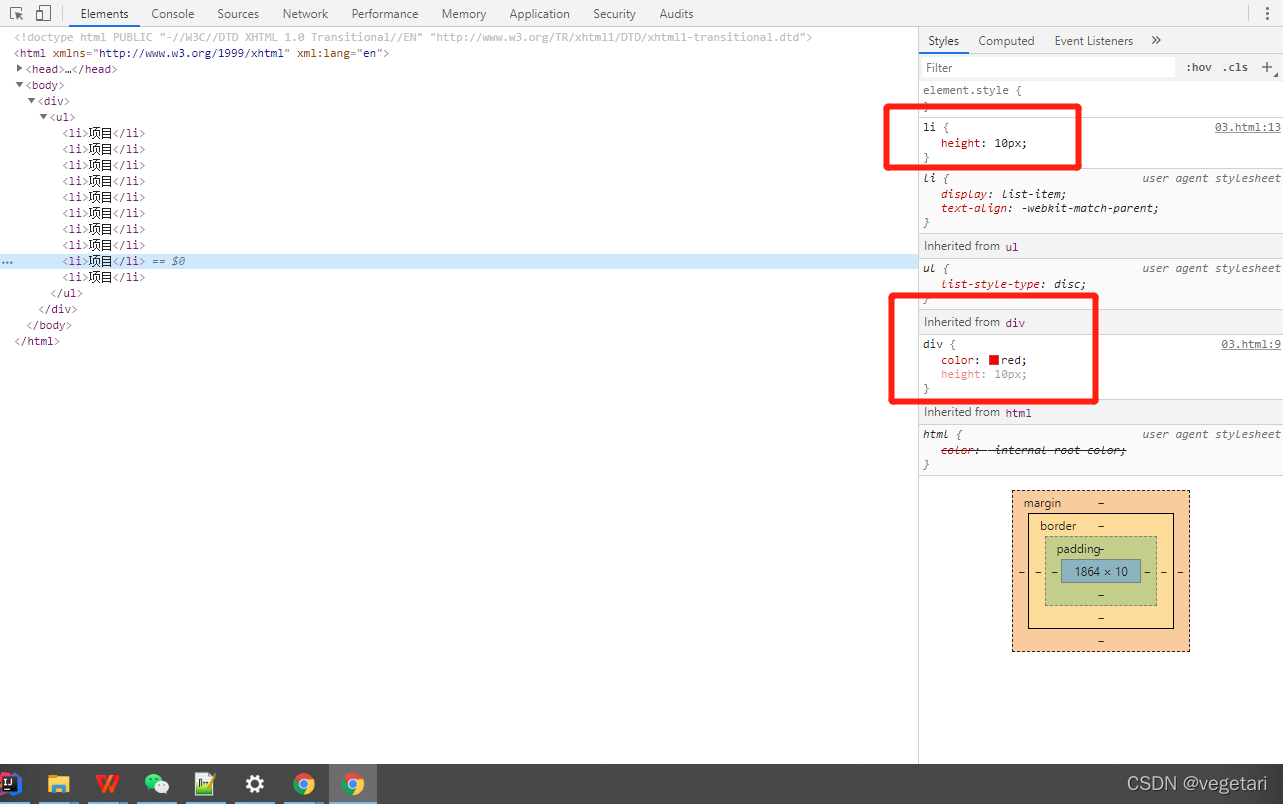
Task: Activate the inspect element picker icon
Action: tap(17, 14)
